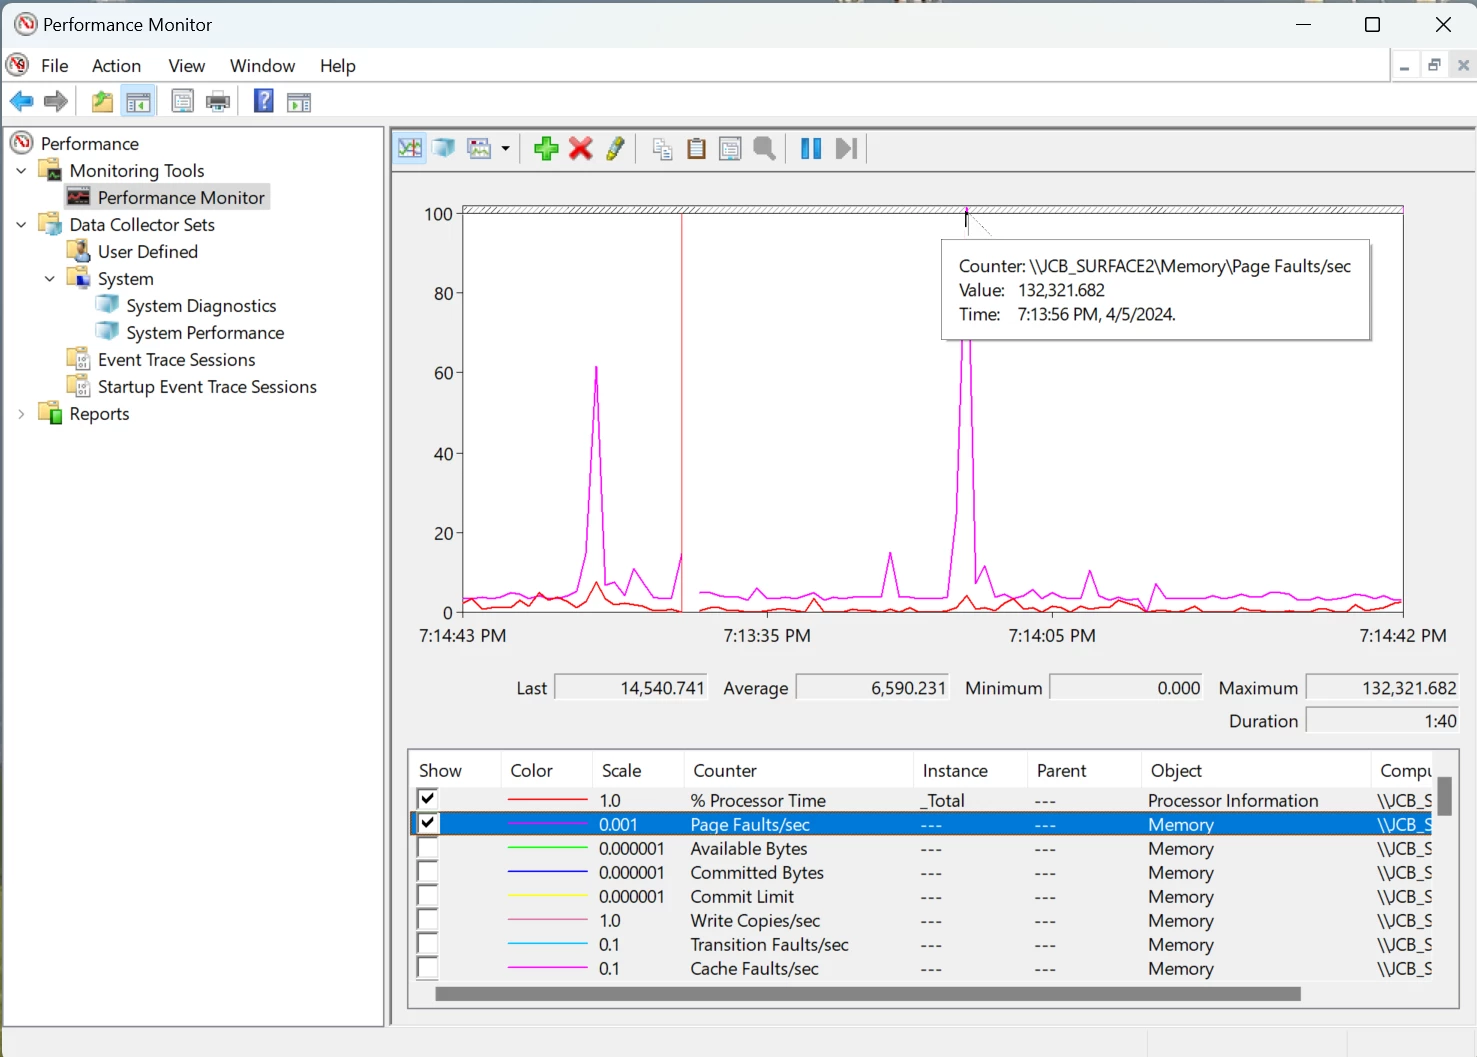Screen dimensions: 1477x1057
Task: Click the Zoom magnifier icon
Action: click(x=765, y=149)
